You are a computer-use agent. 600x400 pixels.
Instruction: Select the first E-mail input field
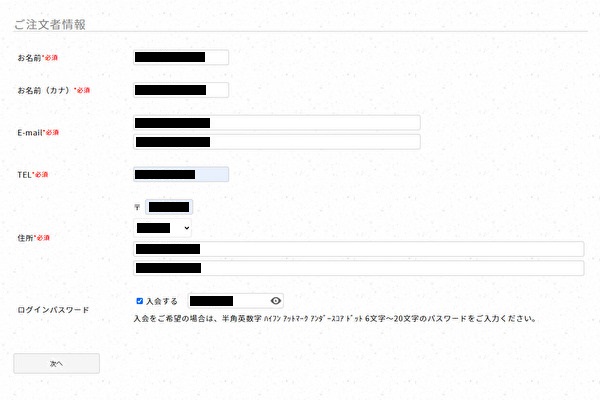coord(277,123)
